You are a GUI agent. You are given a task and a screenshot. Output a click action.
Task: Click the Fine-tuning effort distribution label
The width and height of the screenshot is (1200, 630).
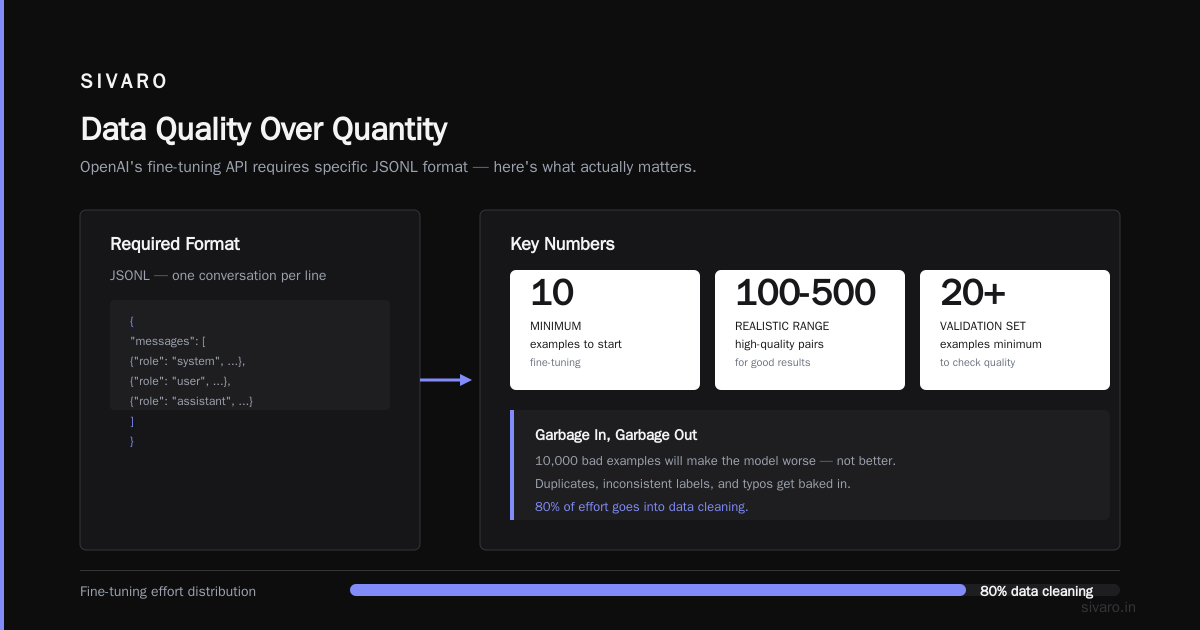168,591
